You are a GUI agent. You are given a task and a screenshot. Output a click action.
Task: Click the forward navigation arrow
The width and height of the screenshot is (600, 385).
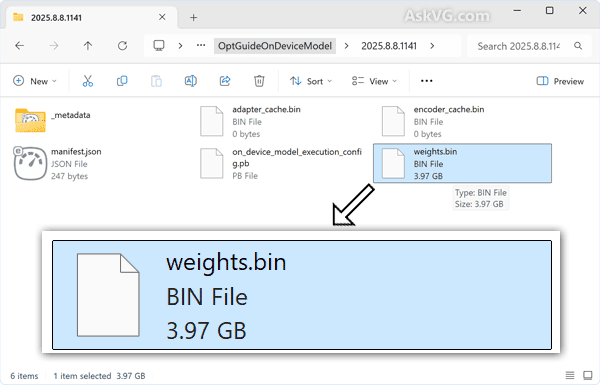tap(54, 46)
